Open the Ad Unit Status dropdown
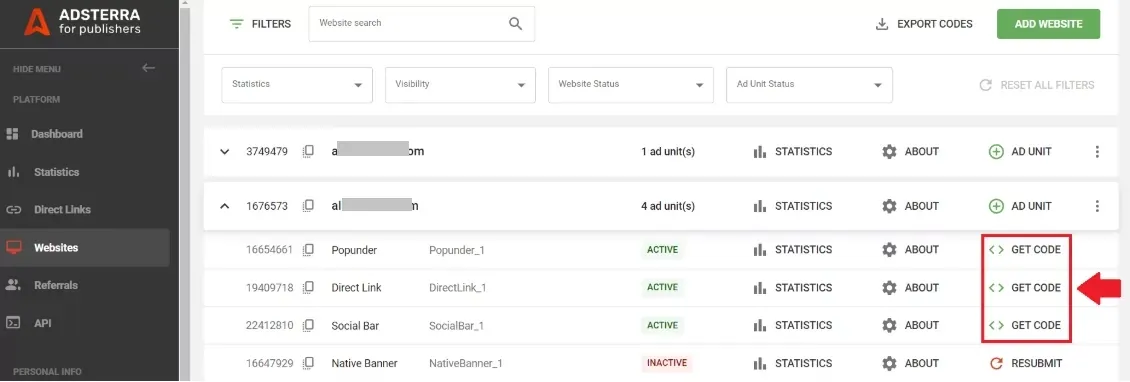 pyautogui.click(x=809, y=85)
